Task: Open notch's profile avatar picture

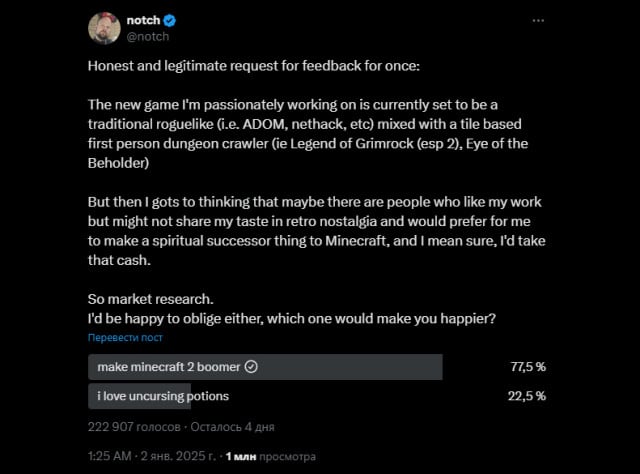Action: coord(107,28)
